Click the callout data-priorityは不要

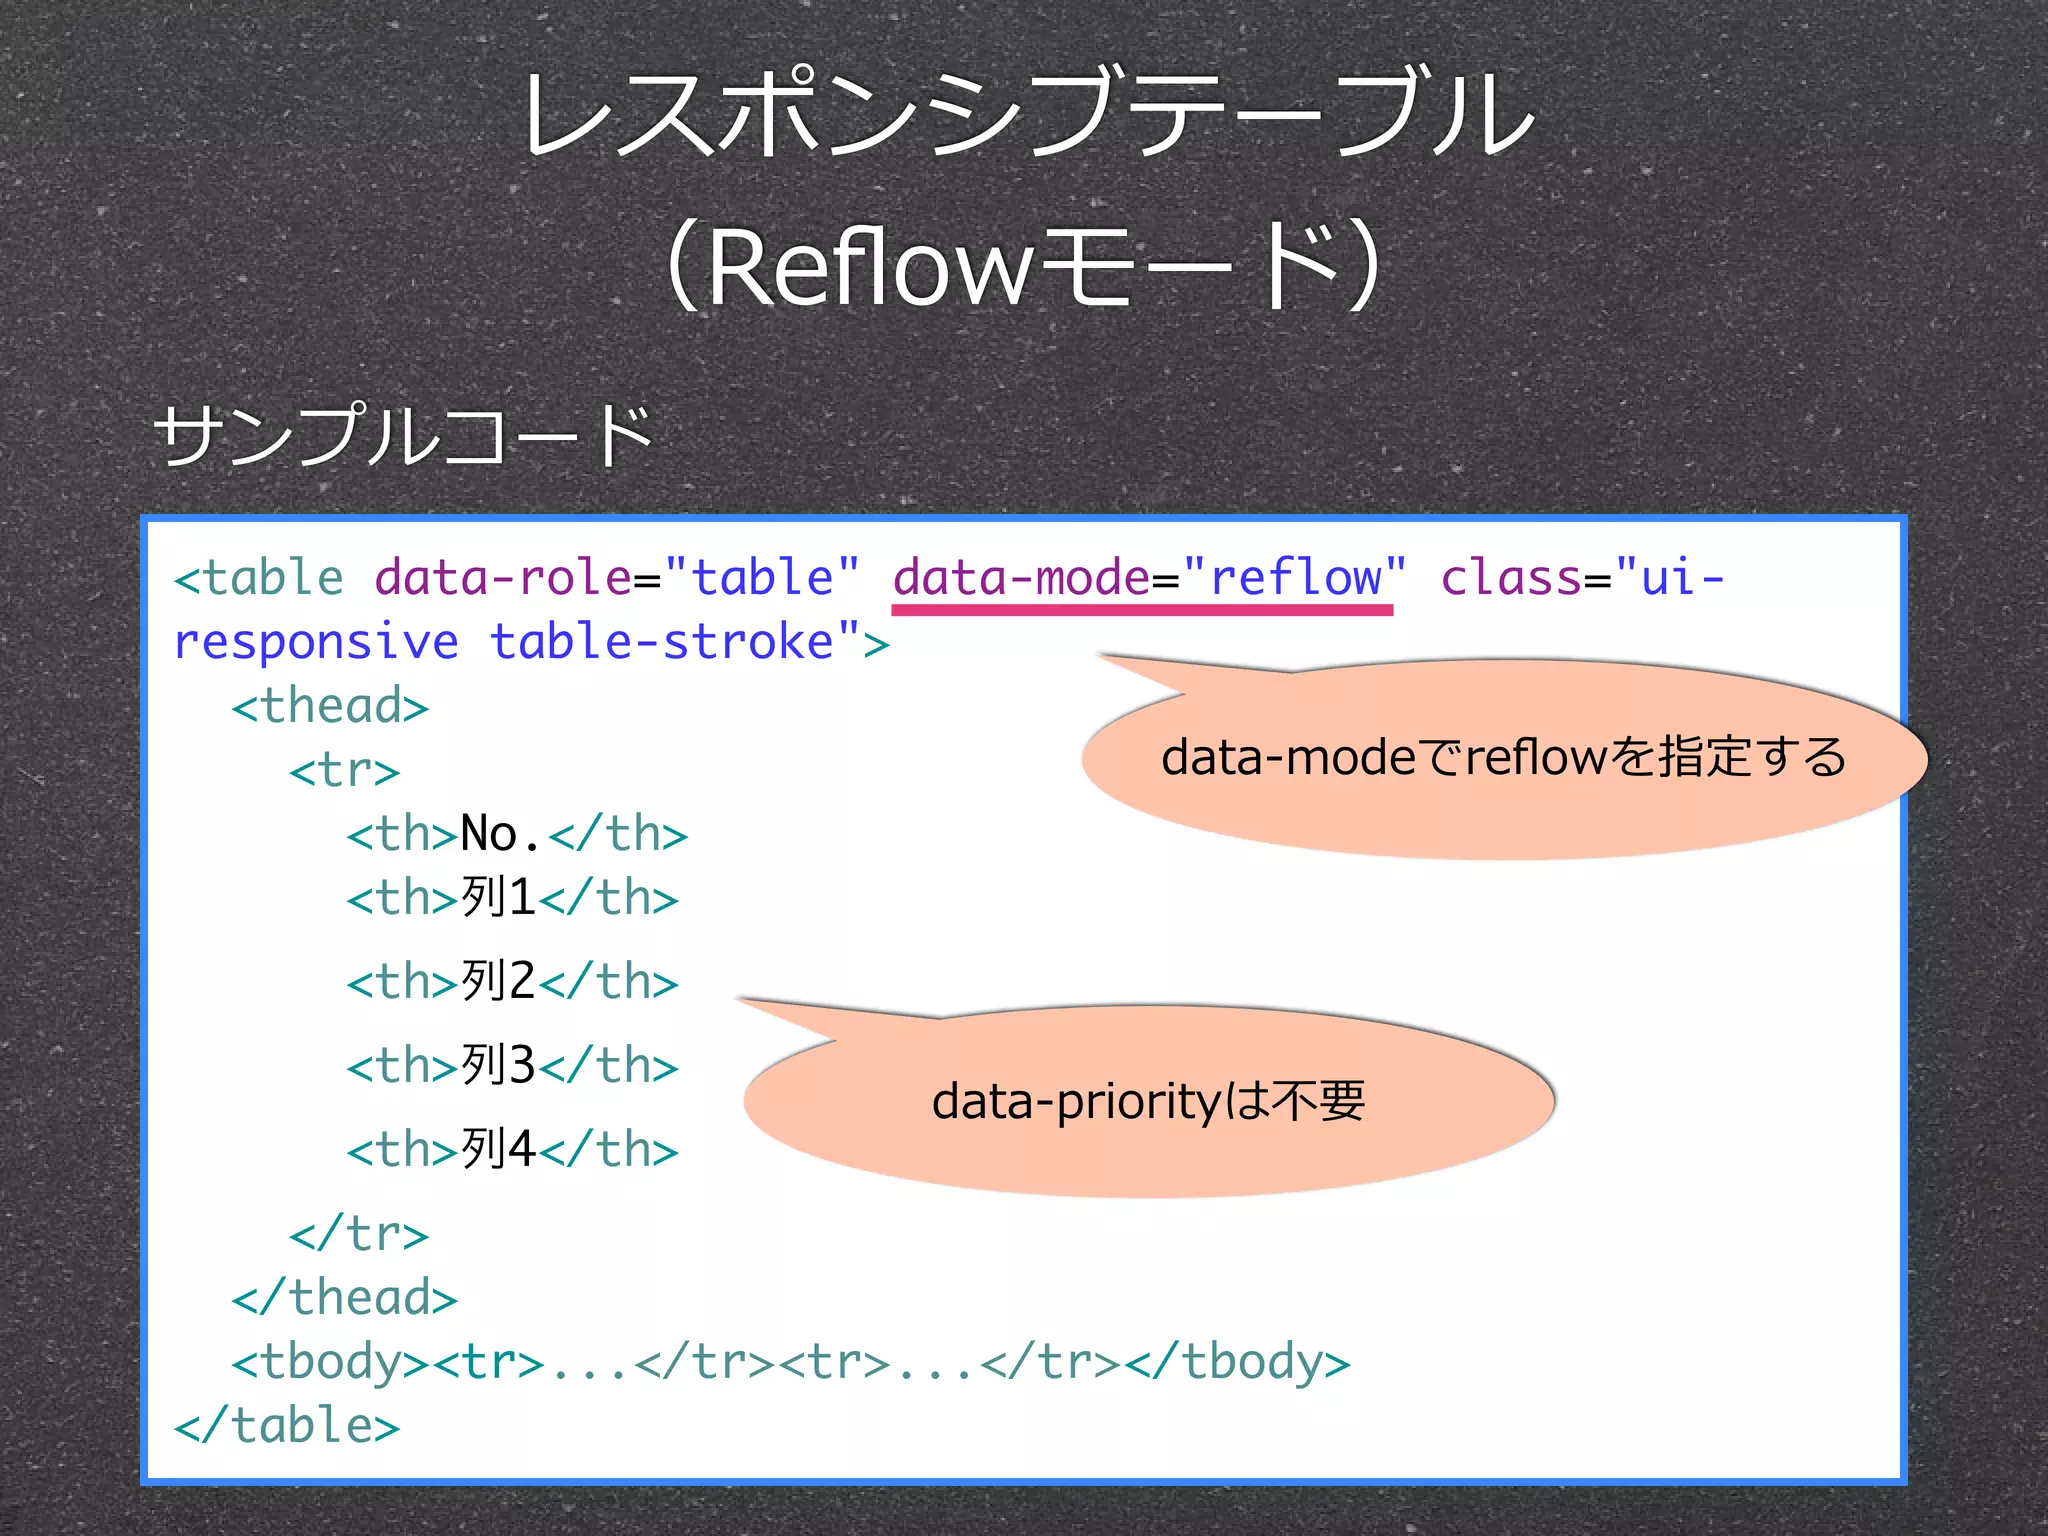pyautogui.click(x=1148, y=1101)
